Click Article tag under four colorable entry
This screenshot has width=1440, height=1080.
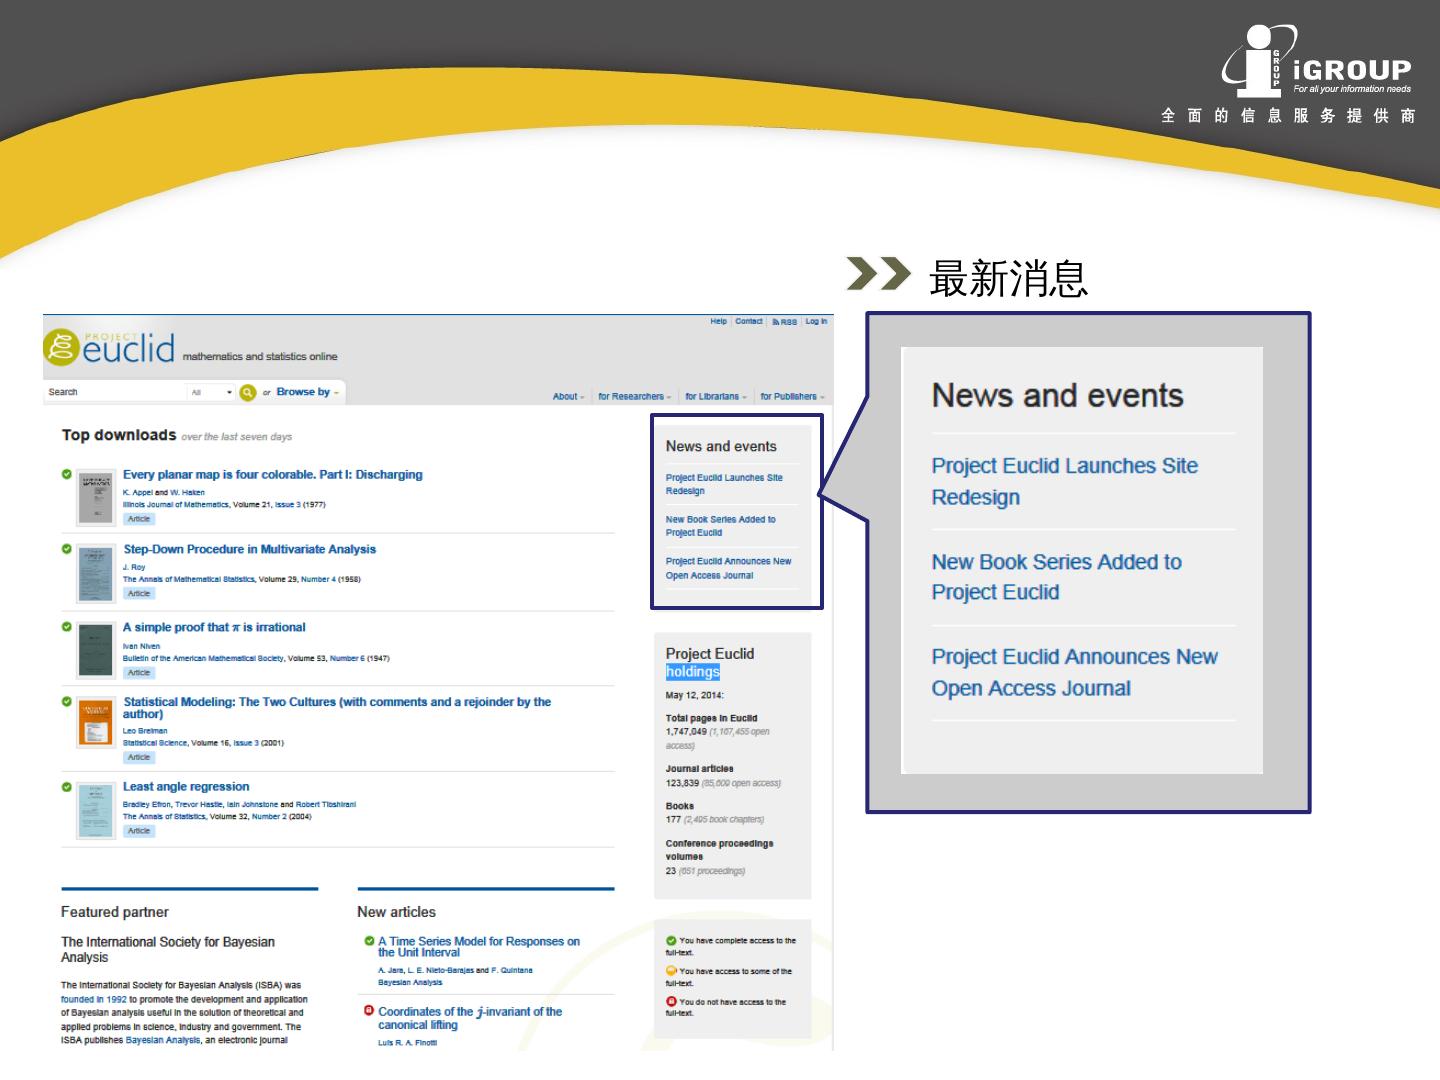click(139, 519)
